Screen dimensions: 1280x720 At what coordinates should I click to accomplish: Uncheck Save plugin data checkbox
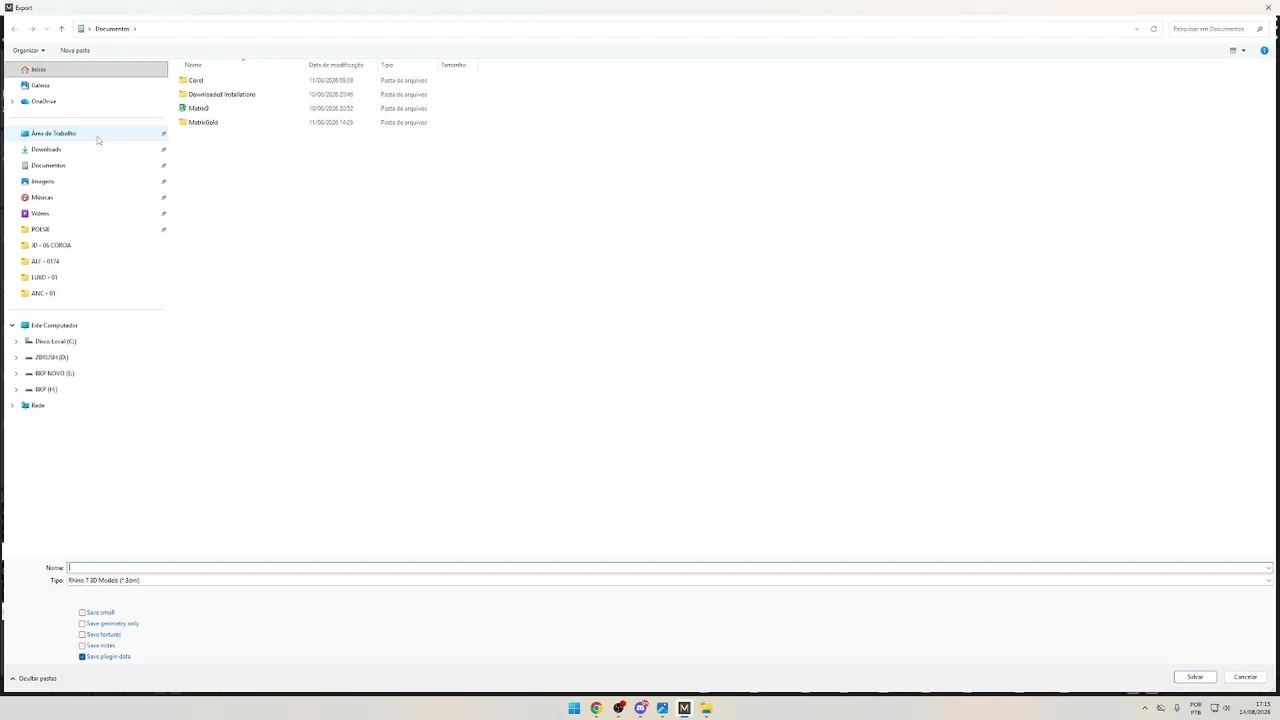(x=82, y=656)
